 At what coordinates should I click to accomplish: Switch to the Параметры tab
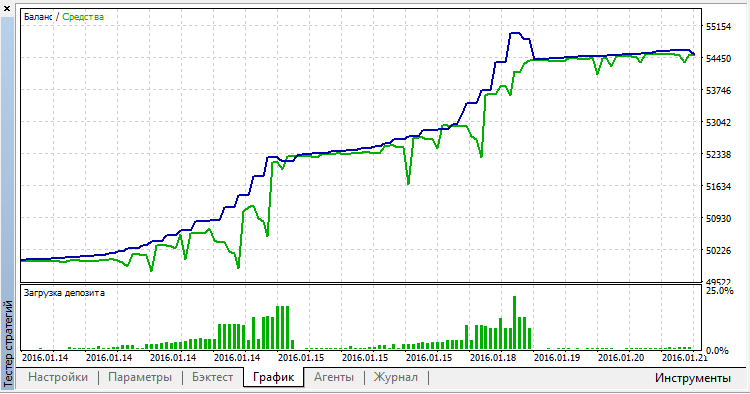tap(140, 377)
